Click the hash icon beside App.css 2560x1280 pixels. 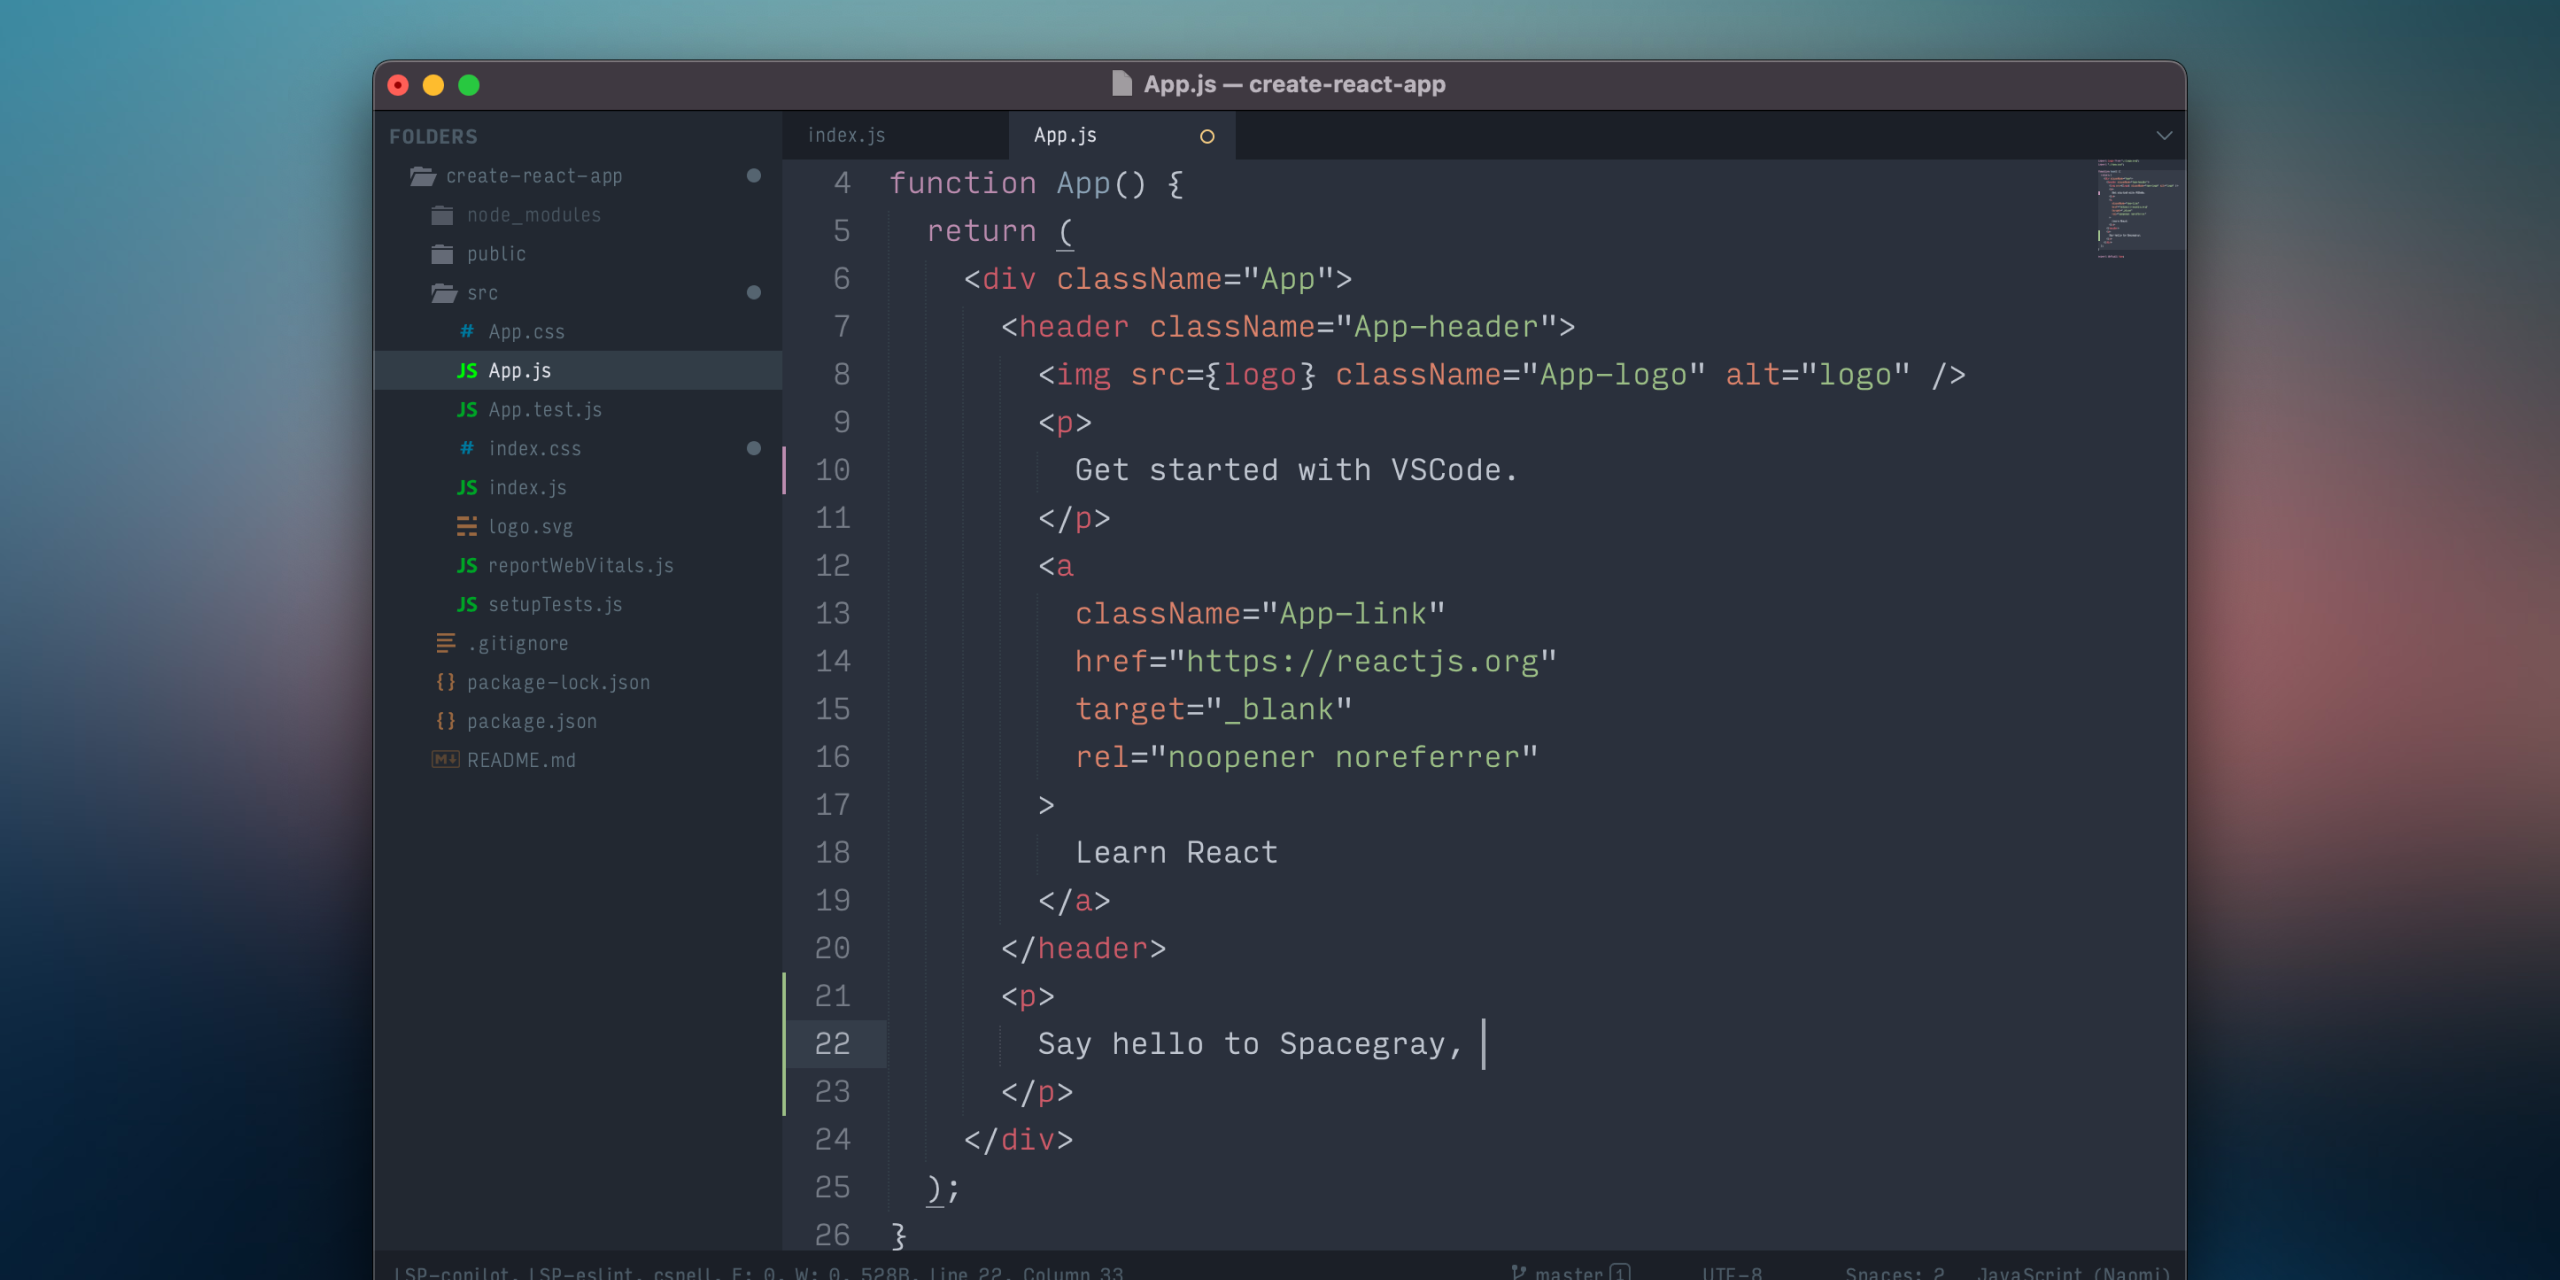[467, 332]
